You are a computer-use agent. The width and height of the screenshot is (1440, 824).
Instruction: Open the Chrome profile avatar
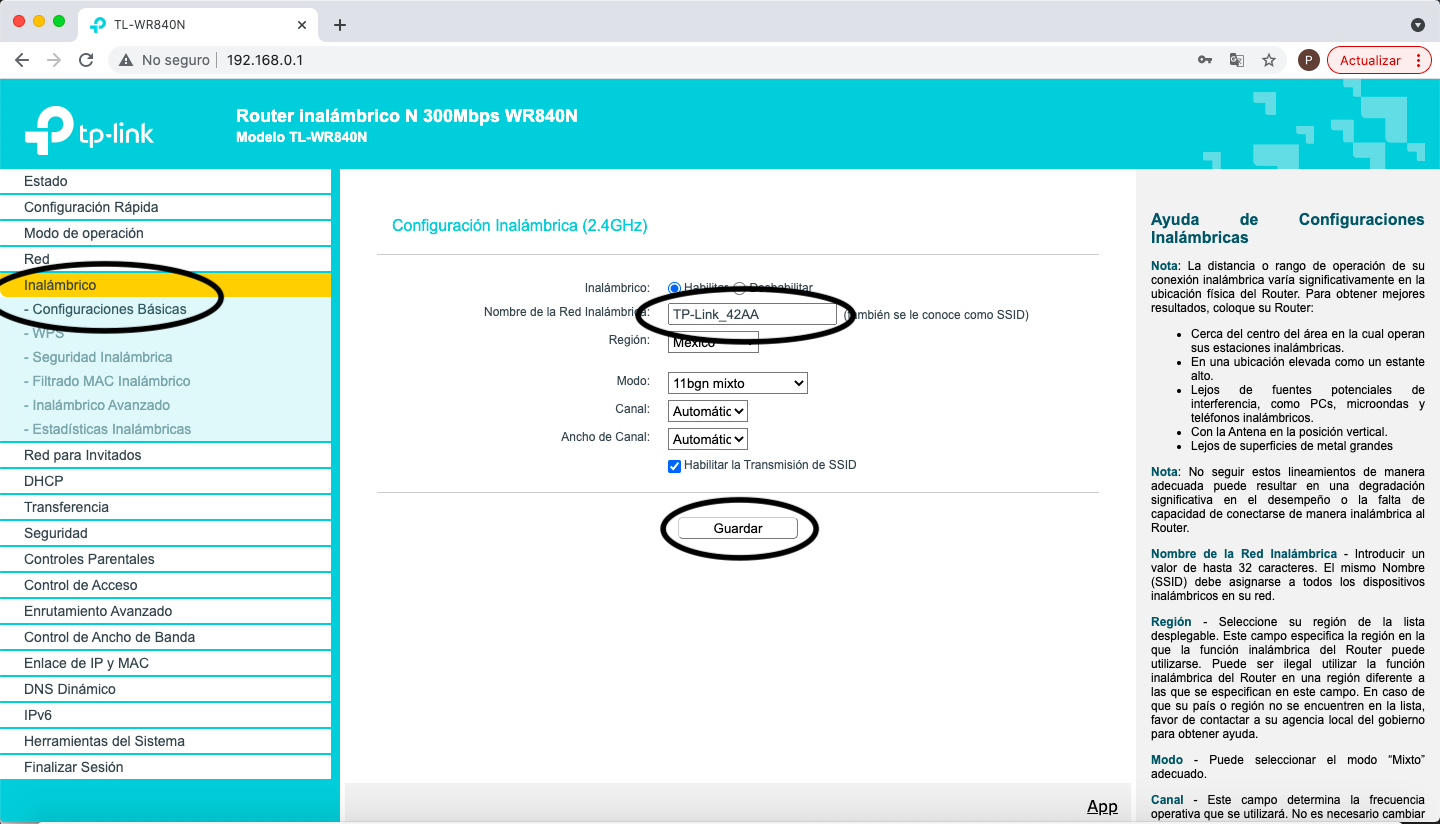[x=1308, y=60]
